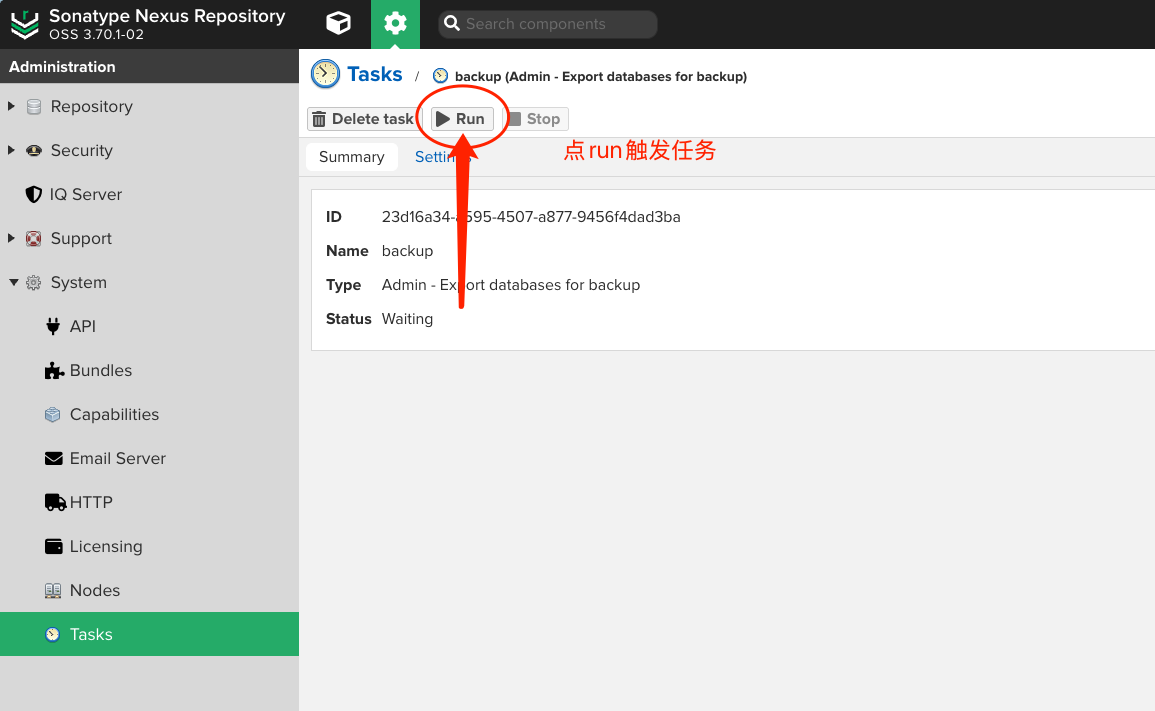The image size is (1155, 711).
Task: Switch to the Summary tab
Action: click(351, 157)
